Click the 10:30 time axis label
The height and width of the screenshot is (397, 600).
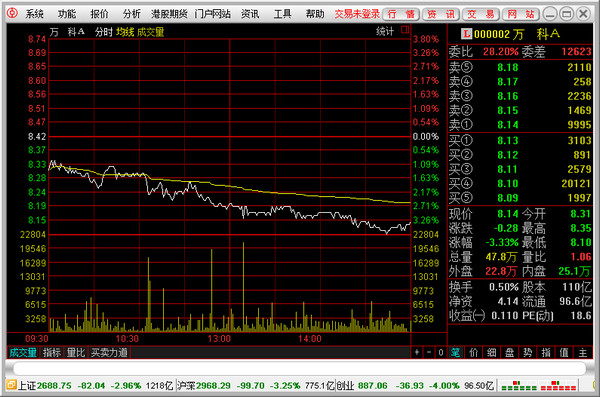(127, 339)
